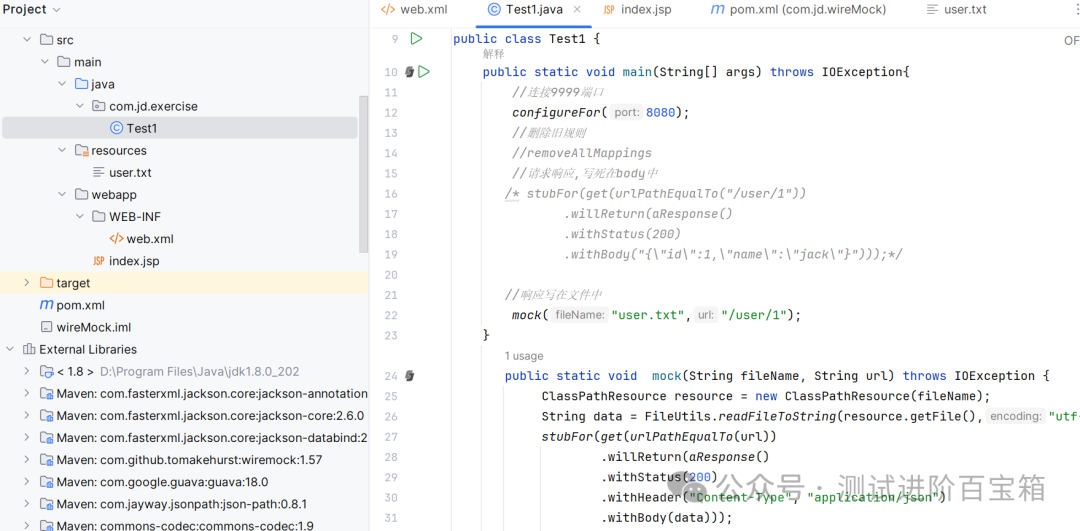Collapse the resources folder chevron
Image resolution: width=1080 pixels, height=531 pixels.
pos(62,150)
